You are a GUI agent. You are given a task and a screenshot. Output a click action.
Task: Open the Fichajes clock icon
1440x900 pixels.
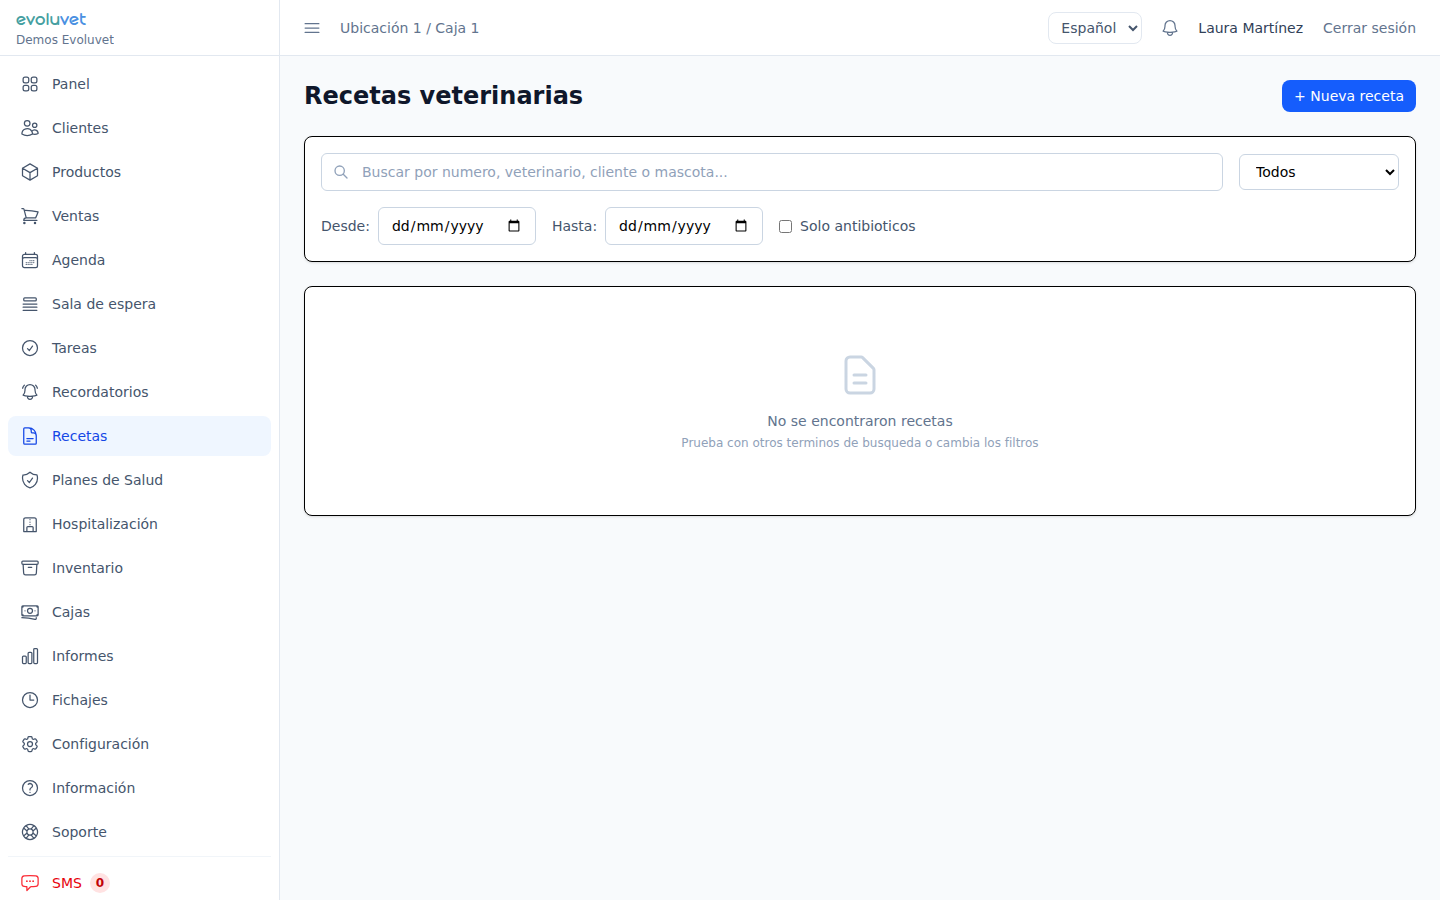pos(28,700)
